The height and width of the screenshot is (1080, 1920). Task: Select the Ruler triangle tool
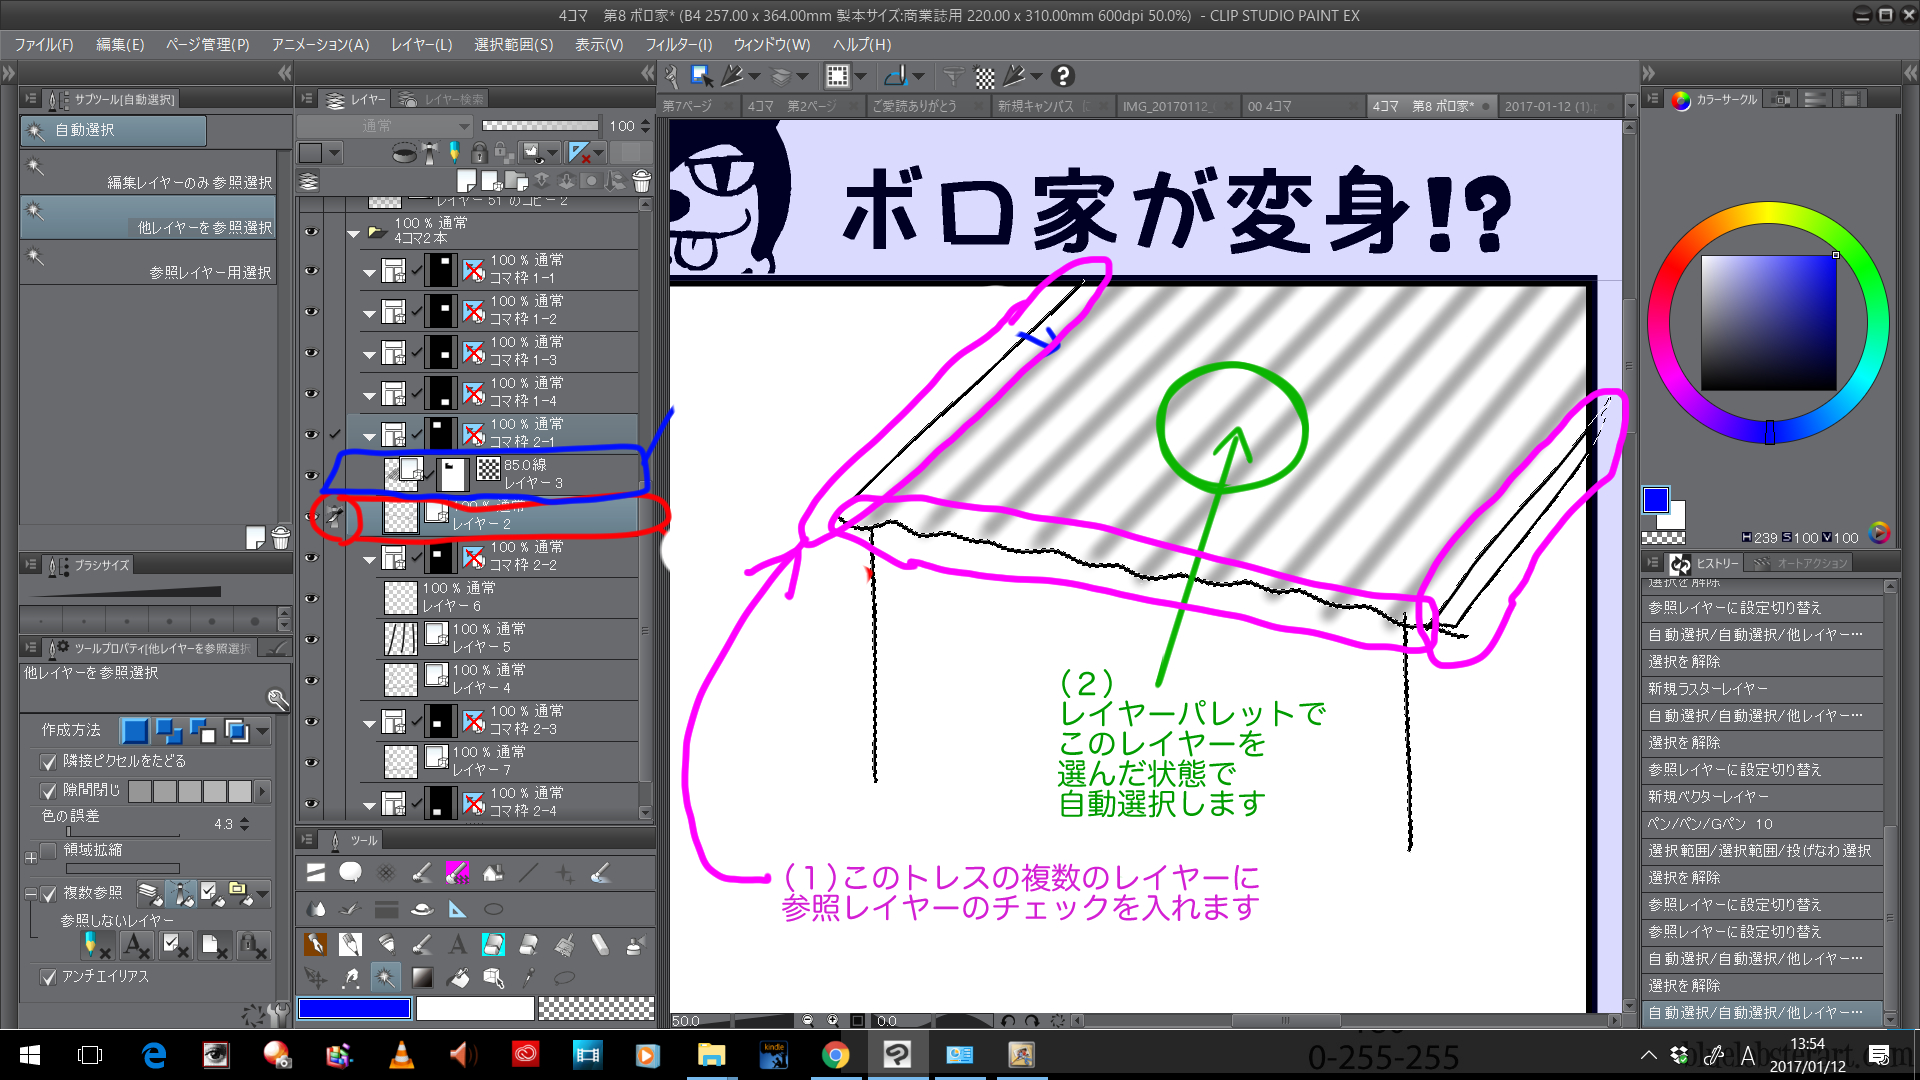point(457,909)
